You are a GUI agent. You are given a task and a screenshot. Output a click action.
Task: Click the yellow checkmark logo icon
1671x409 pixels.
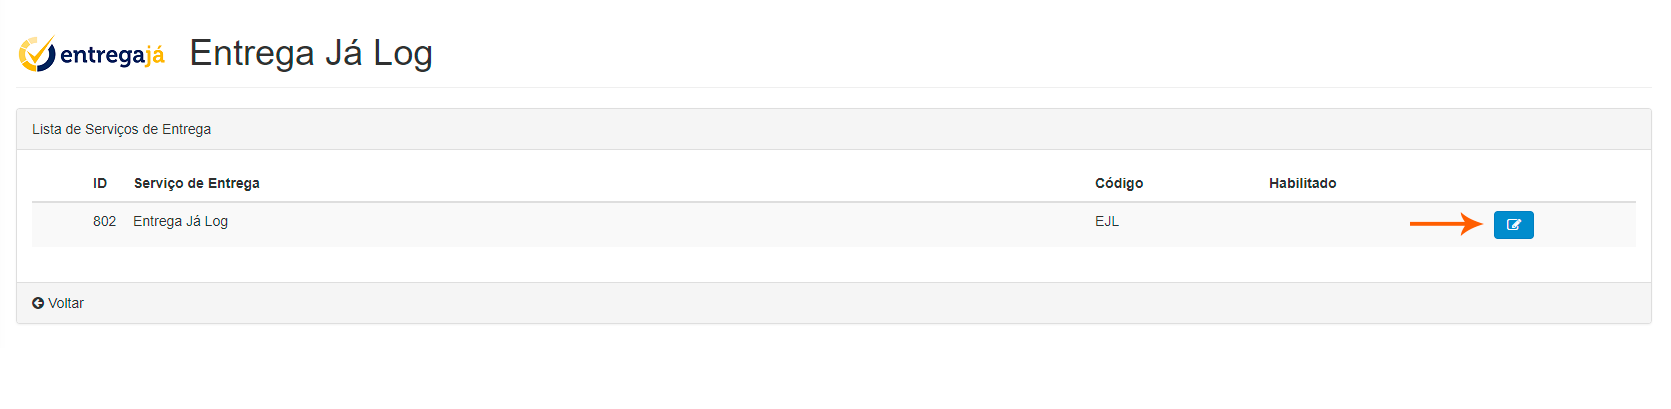point(37,54)
